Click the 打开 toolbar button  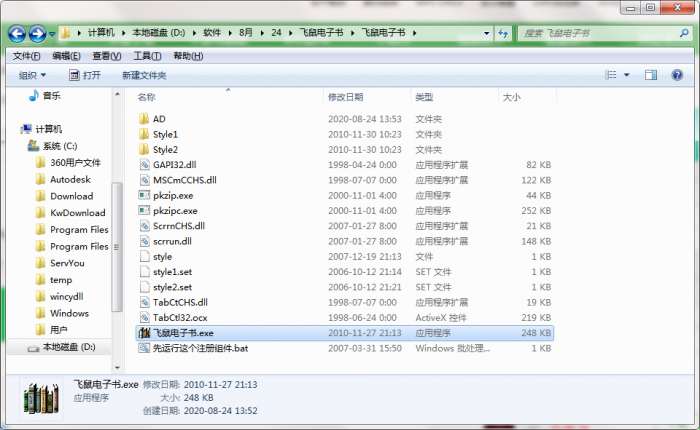click(85, 75)
